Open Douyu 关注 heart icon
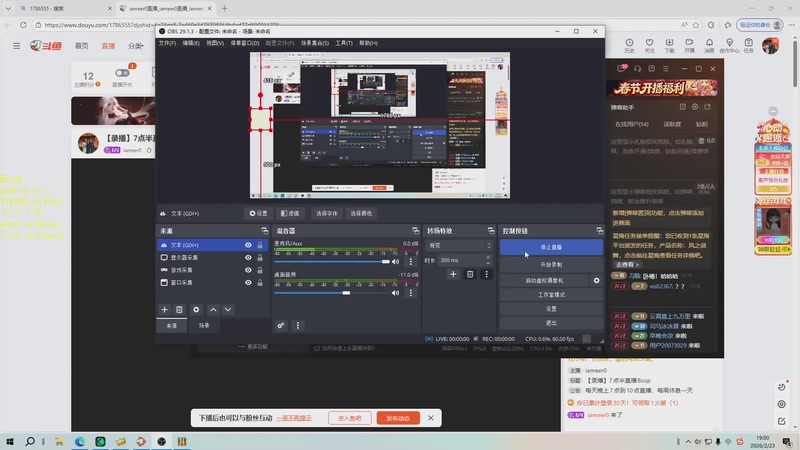The height and width of the screenshot is (450, 800). [x=649, y=45]
